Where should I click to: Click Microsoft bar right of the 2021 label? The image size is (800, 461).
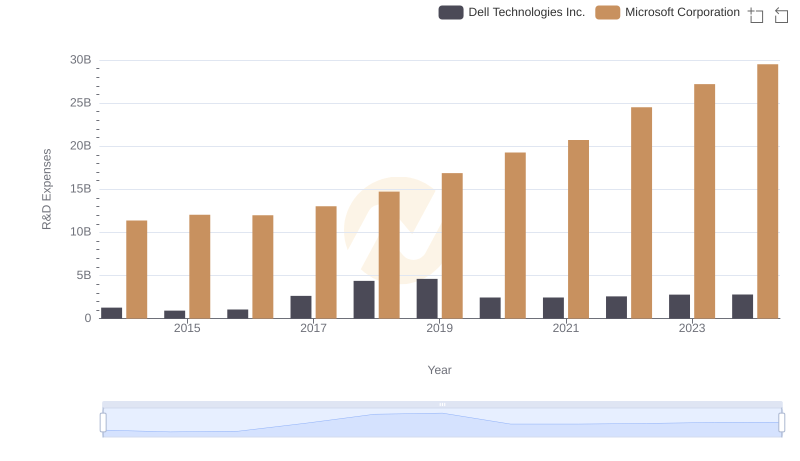pyautogui.click(x=579, y=229)
